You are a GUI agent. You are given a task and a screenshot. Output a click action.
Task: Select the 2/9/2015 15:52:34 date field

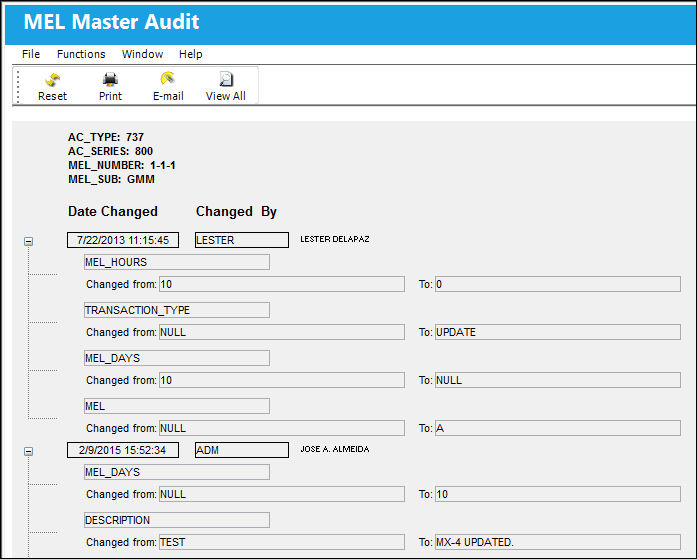click(123, 450)
